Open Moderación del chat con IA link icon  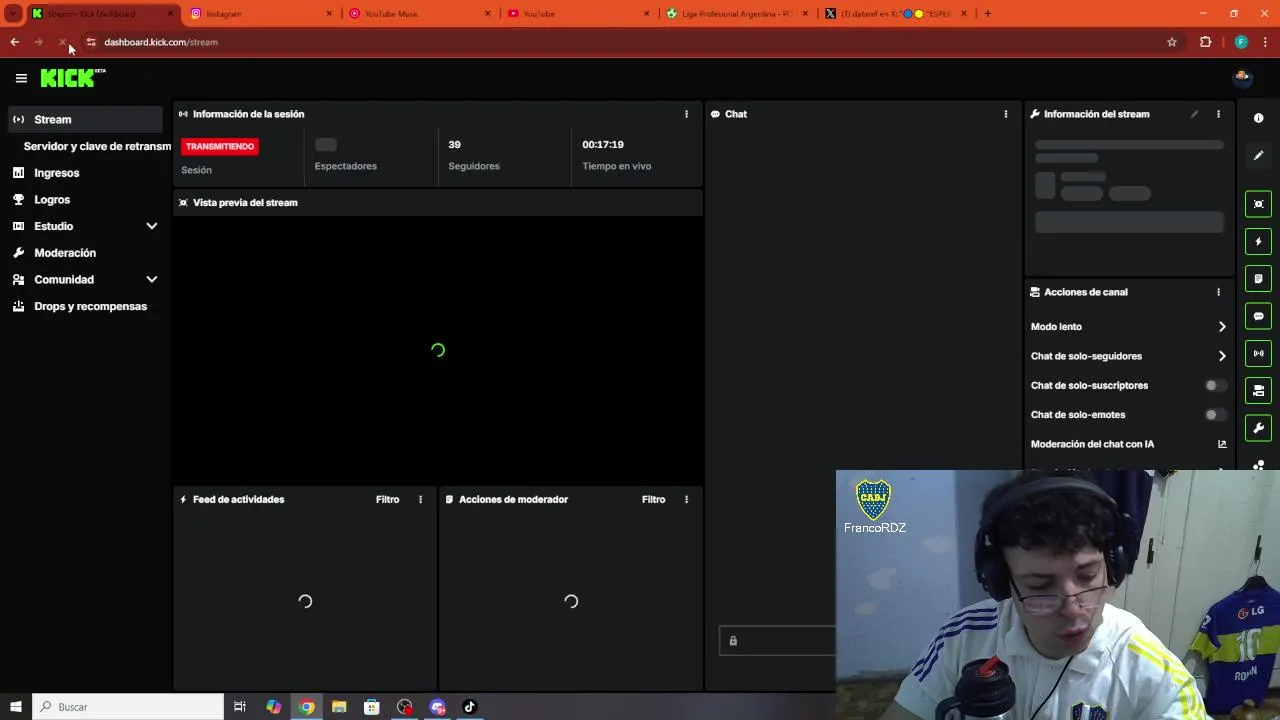[x=1222, y=444]
